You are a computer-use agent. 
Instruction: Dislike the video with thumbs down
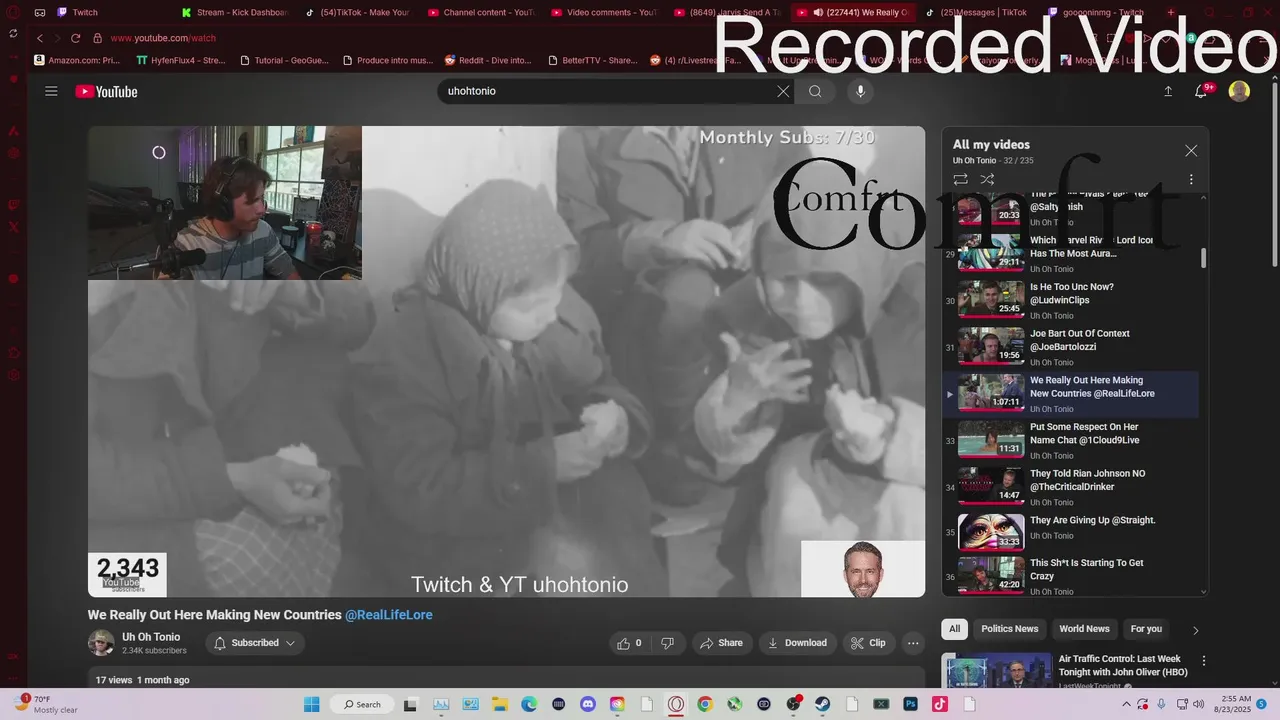pos(667,643)
